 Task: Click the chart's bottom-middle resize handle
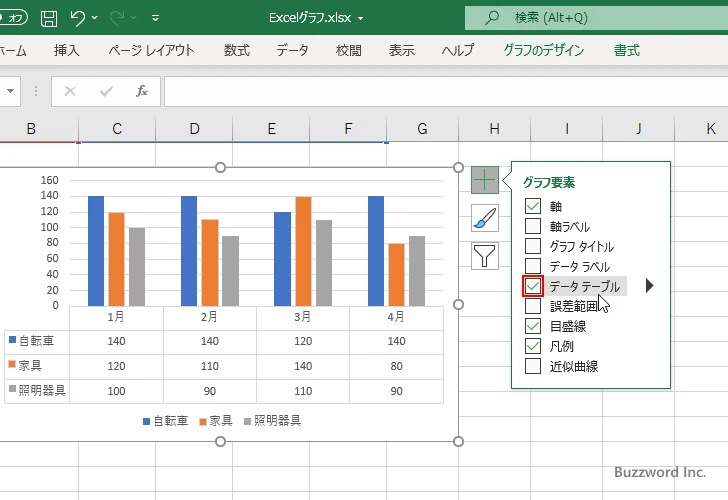[221, 442]
